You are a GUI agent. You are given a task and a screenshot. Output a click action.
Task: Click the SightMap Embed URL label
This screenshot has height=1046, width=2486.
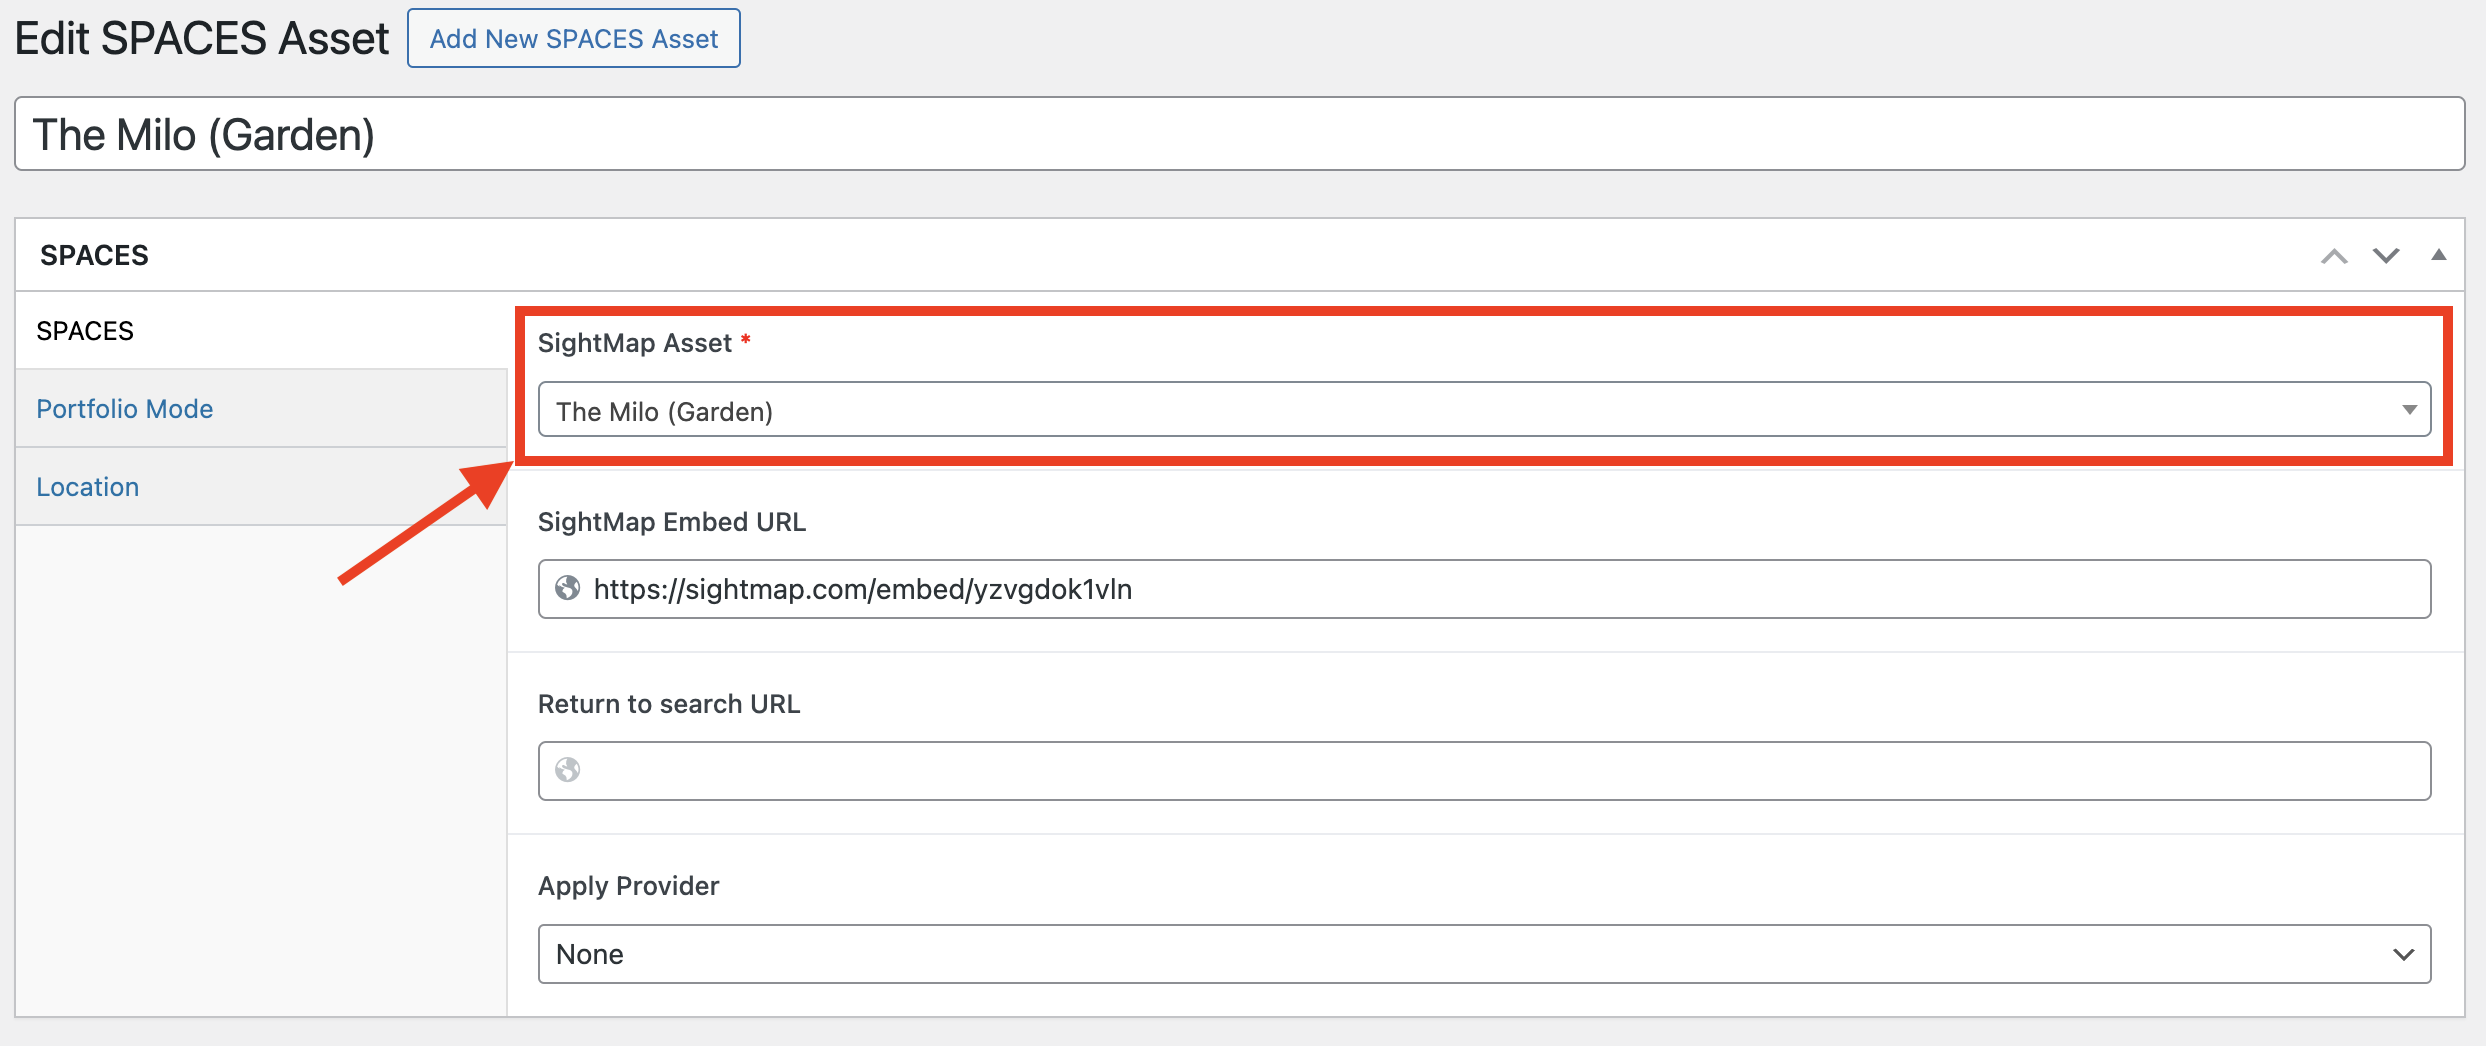672,522
